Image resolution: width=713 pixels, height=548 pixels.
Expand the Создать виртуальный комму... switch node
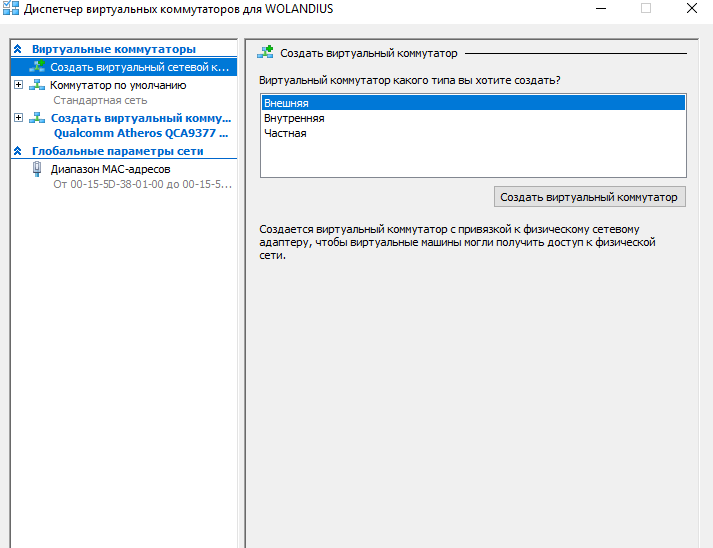pyautogui.click(x=18, y=117)
